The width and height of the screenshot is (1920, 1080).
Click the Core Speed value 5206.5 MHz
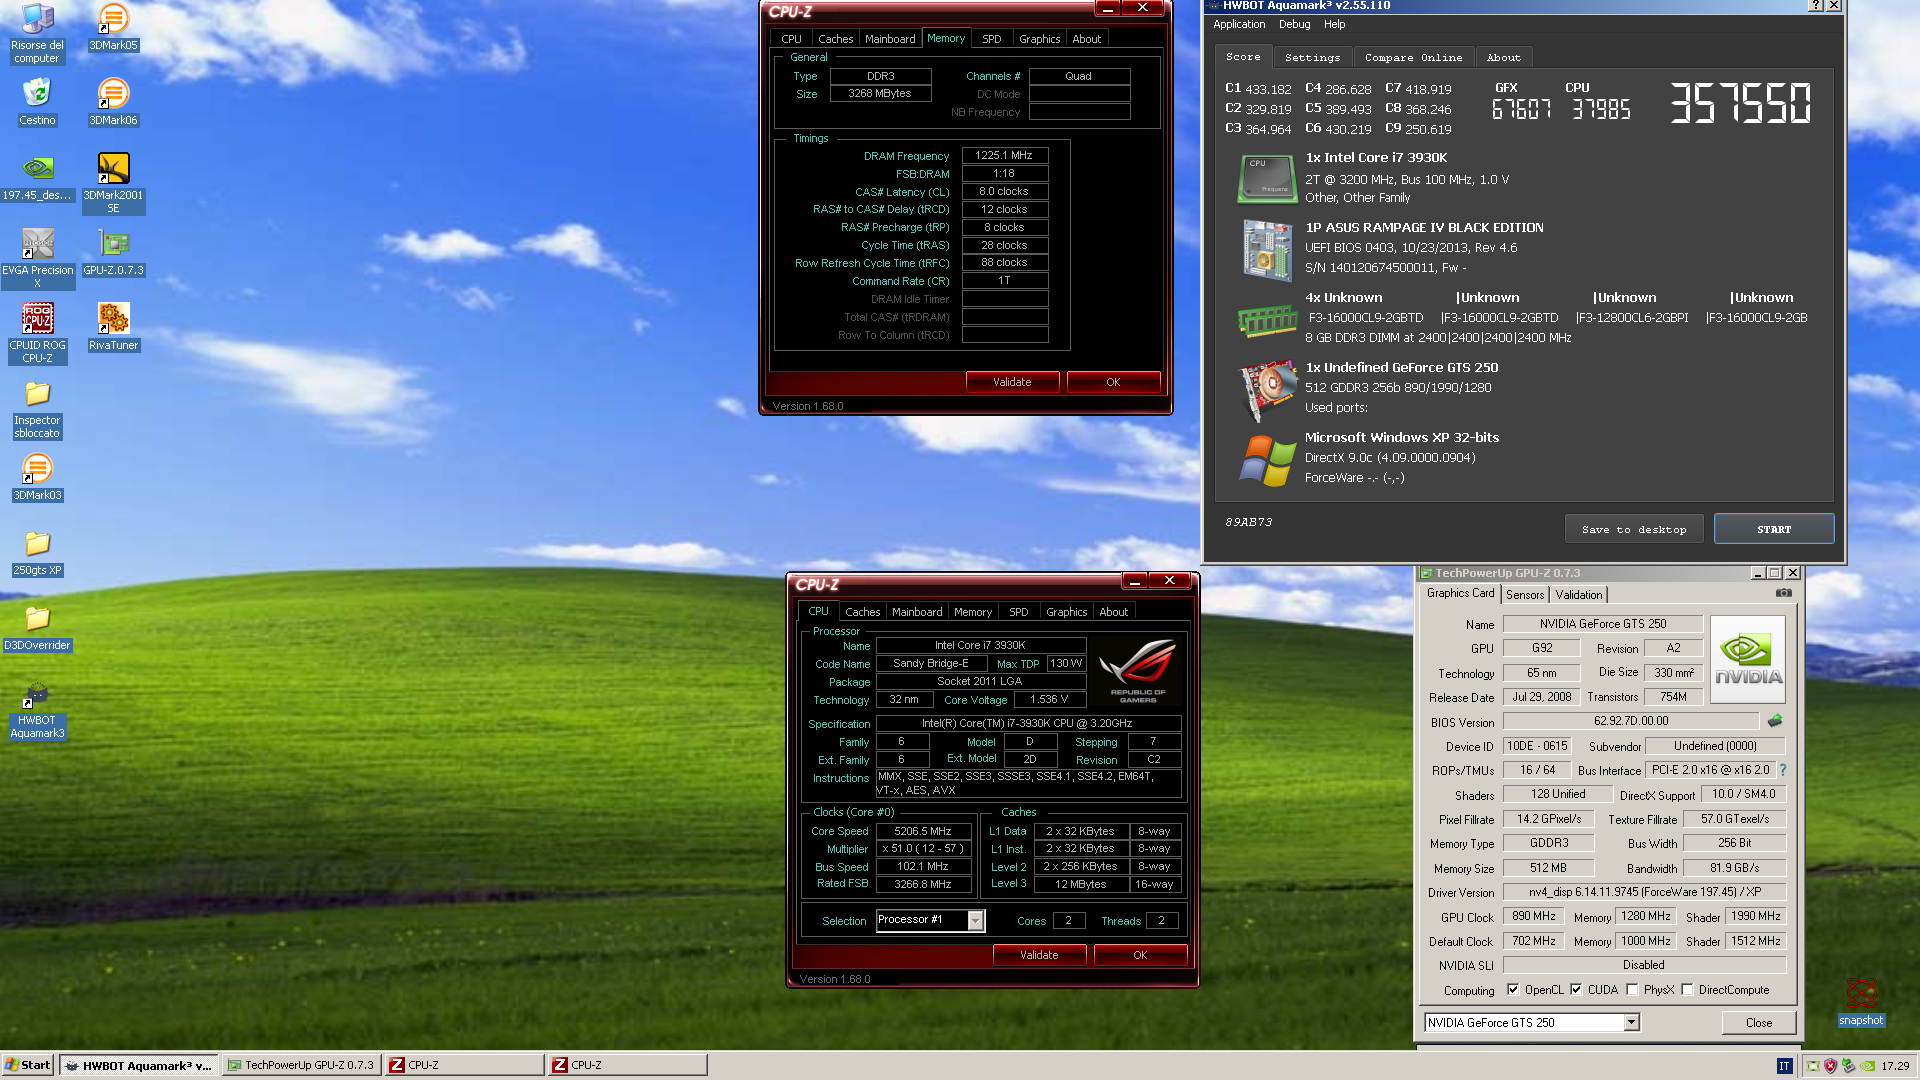pyautogui.click(x=922, y=831)
